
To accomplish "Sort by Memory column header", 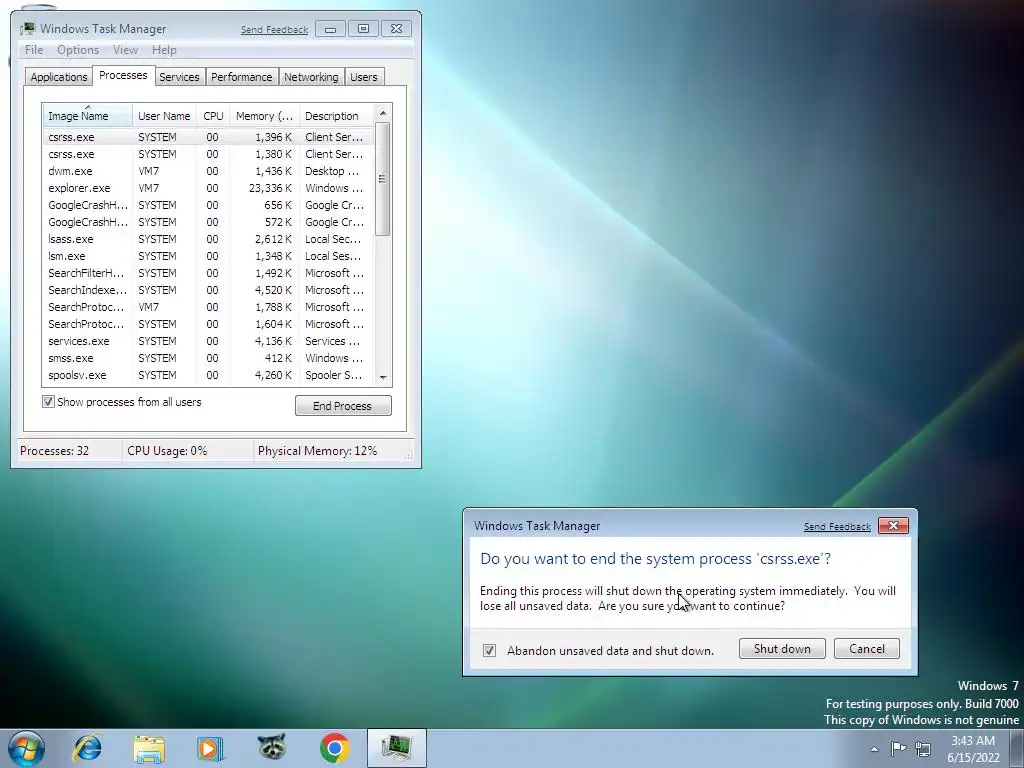I will coord(264,116).
